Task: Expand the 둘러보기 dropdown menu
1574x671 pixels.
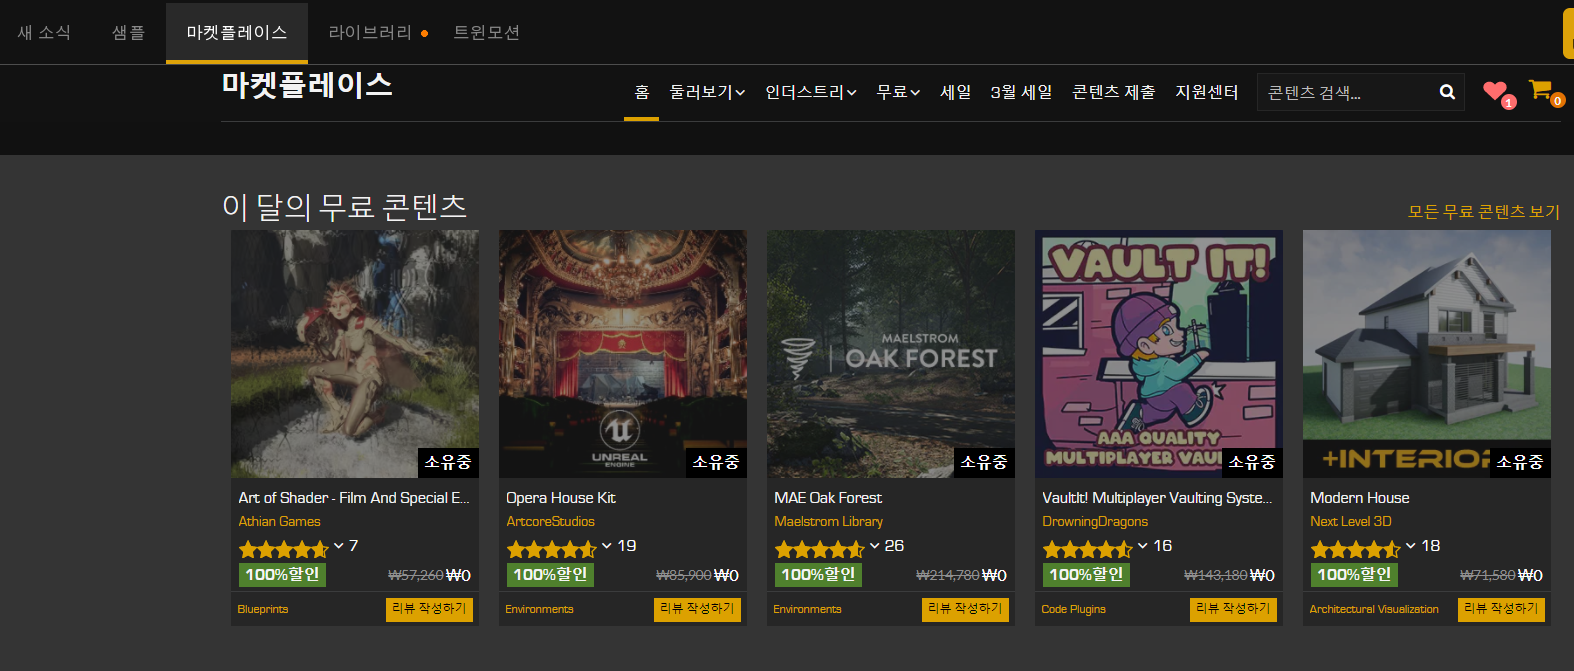Action: 707,92
